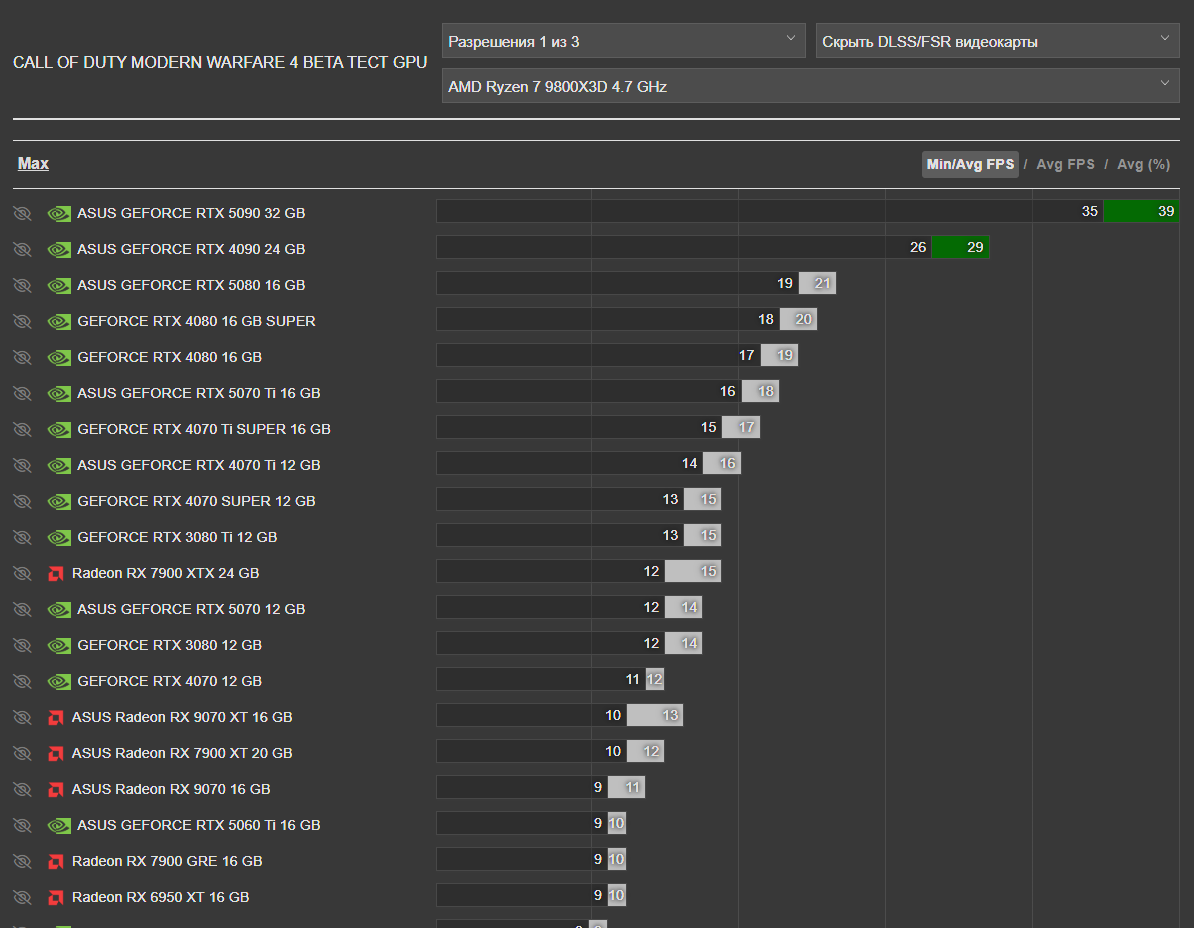Open the AMD Ryzen 7 9800X3D CPU selector
The width and height of the screenshot is (1194, 928).
pyautogui.click(x=810, y=86)
